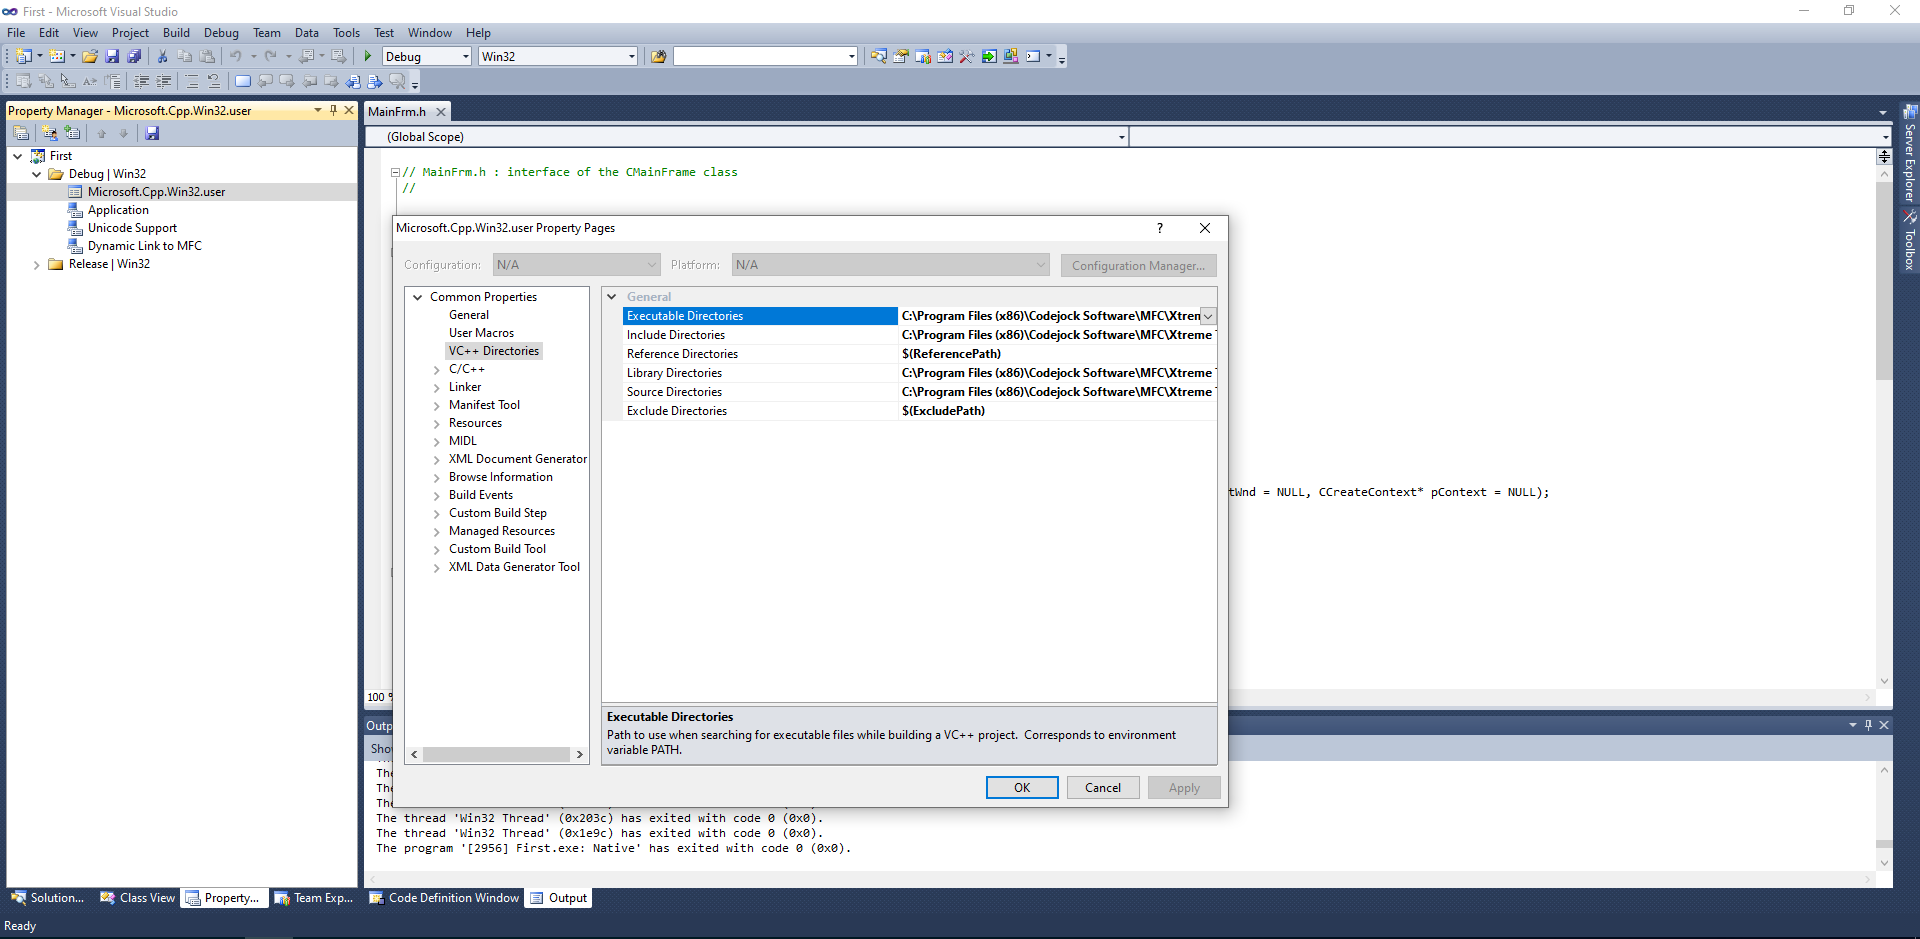Click the Uncomment Selected Lines icon
Image resolution: width=1920 pixels, height=939 pixels.
[214, 82]
